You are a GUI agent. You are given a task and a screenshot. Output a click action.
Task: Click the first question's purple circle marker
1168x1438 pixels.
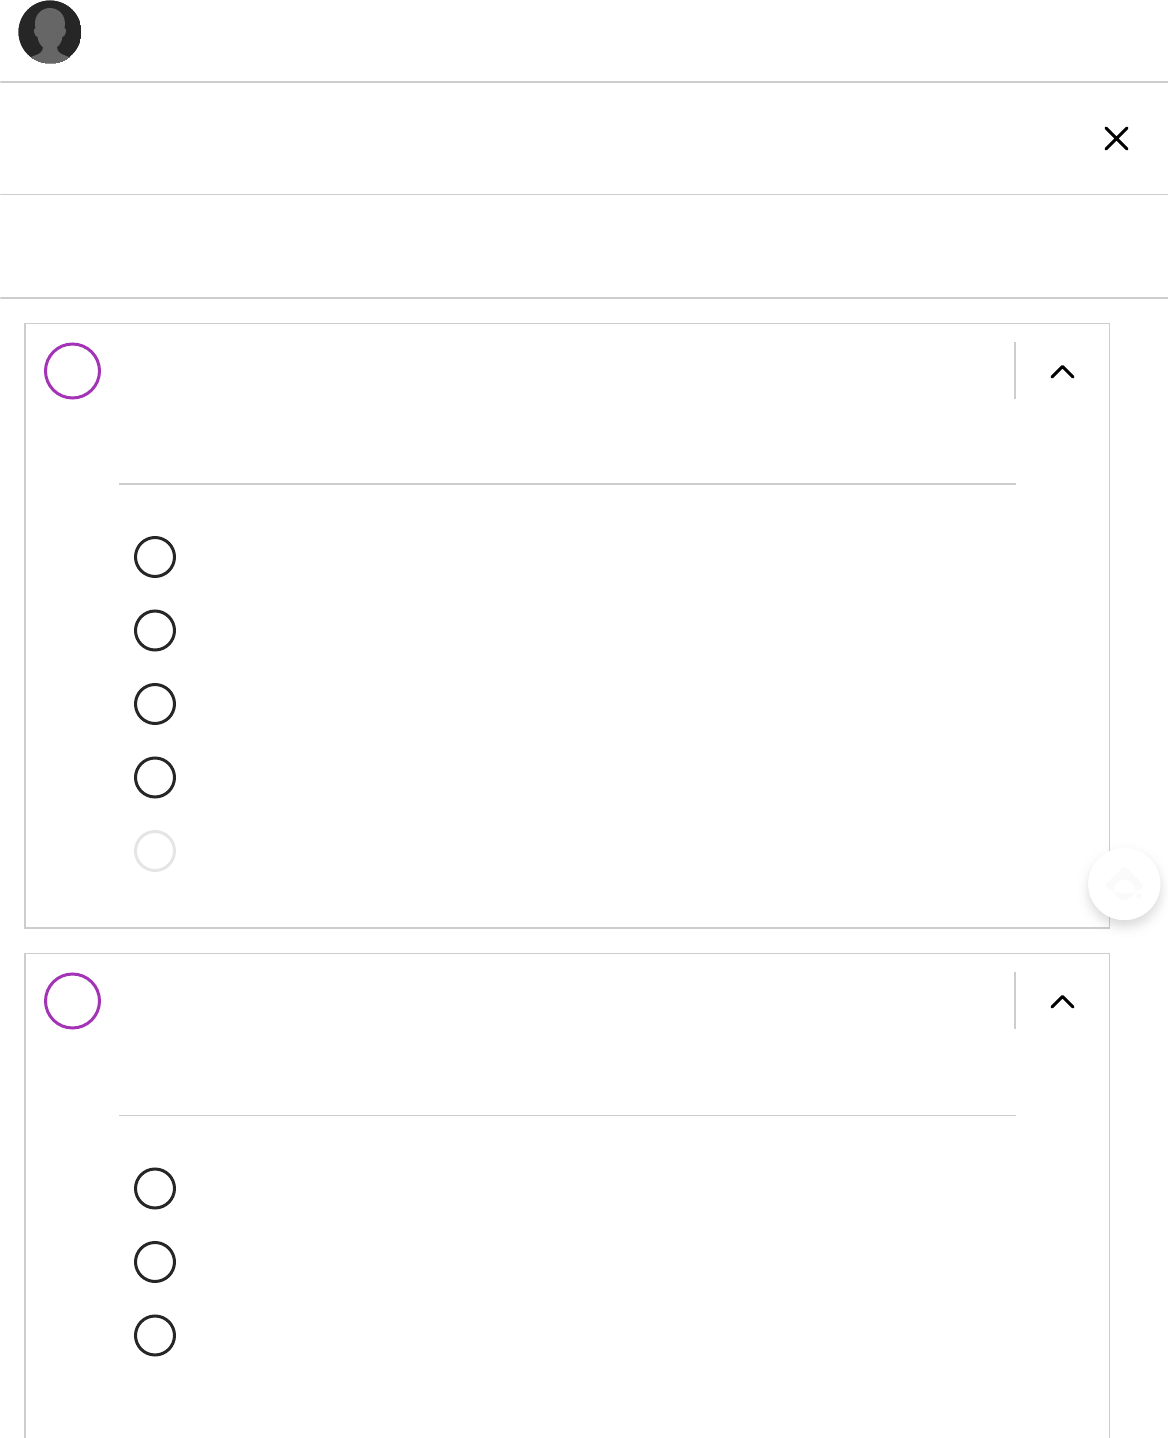(x=72, y=371)
